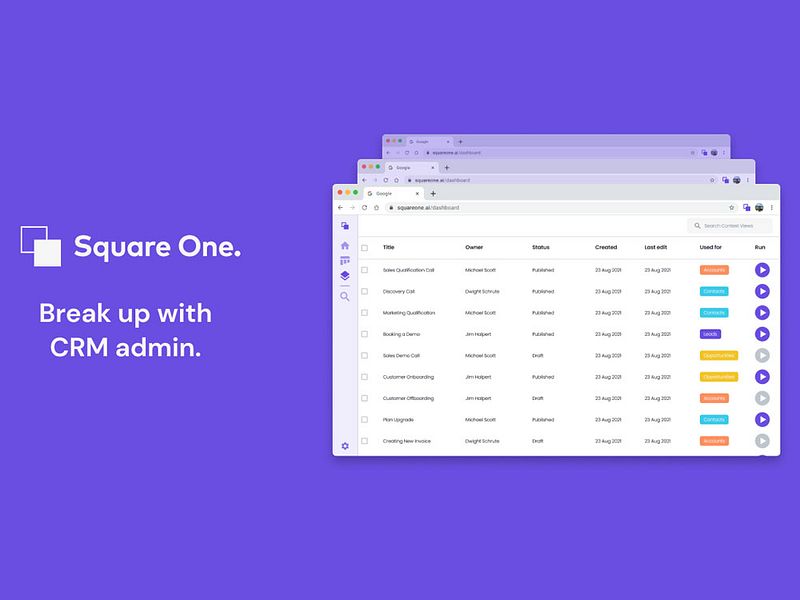Open new tab in rearmost browser window
The width and height of the screenshot is (800, 600).
tap(460, 142)
